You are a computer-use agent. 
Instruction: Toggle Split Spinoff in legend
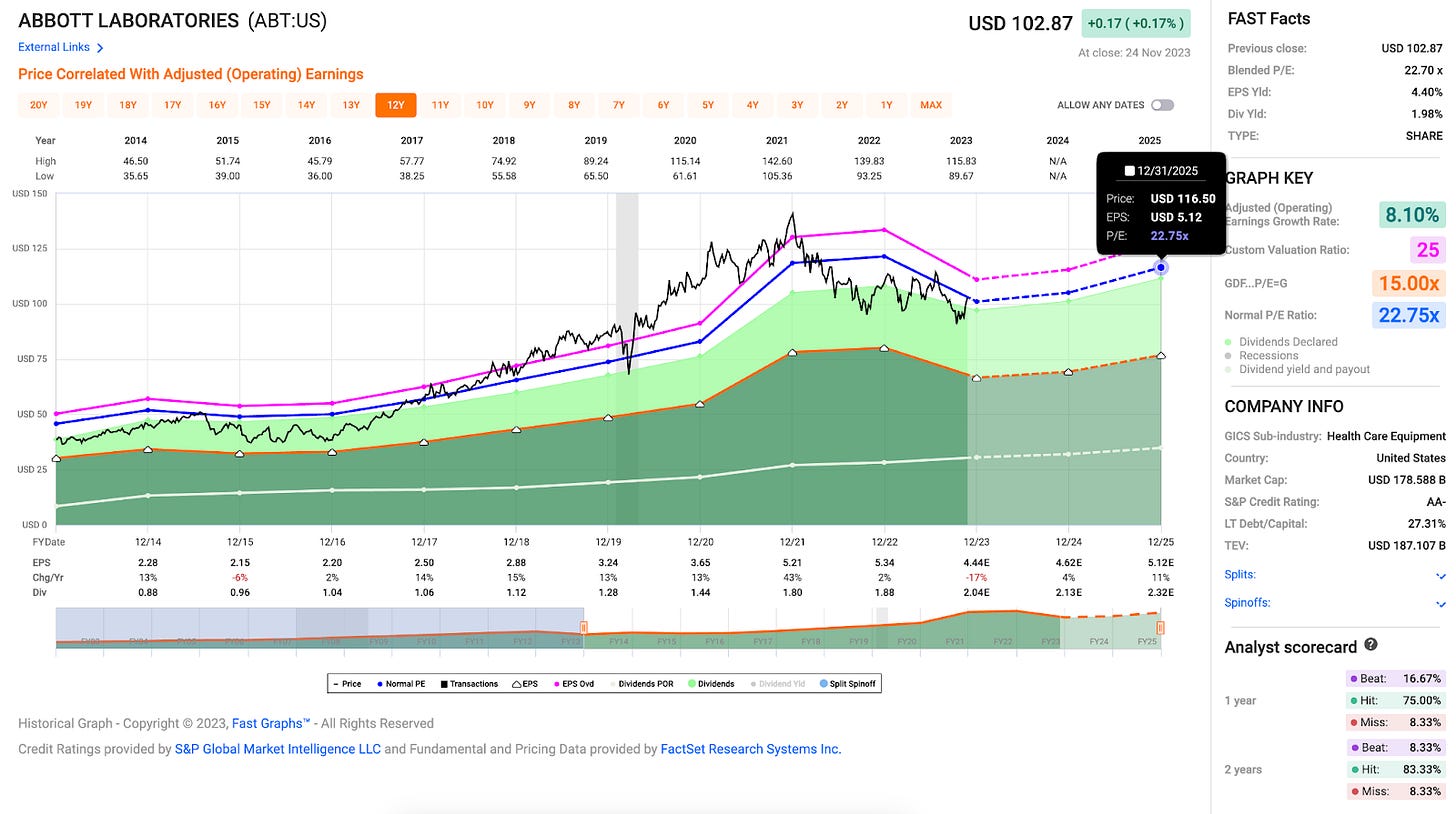pyautogui.click(x=848, y=684)
